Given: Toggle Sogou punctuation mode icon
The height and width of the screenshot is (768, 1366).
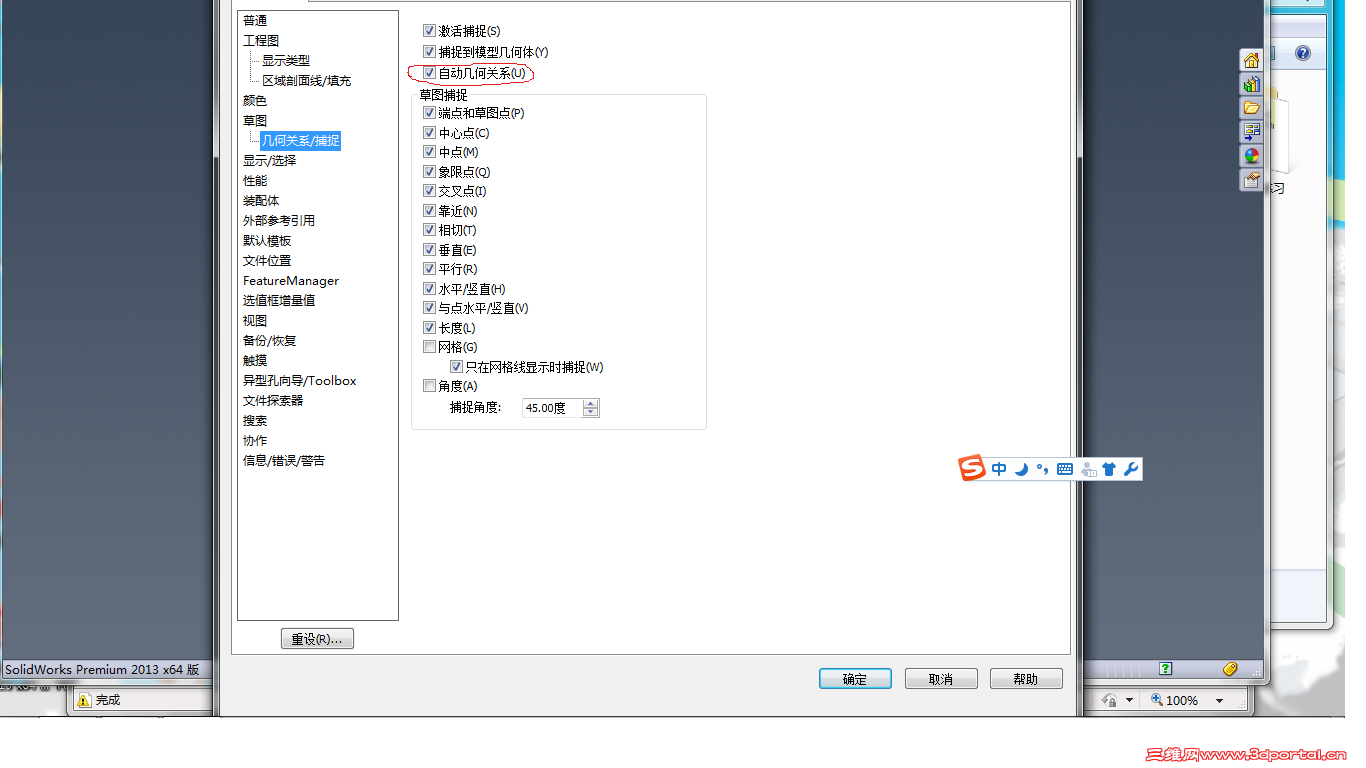Looking at the screenshot, I should tap(1042, 469).
